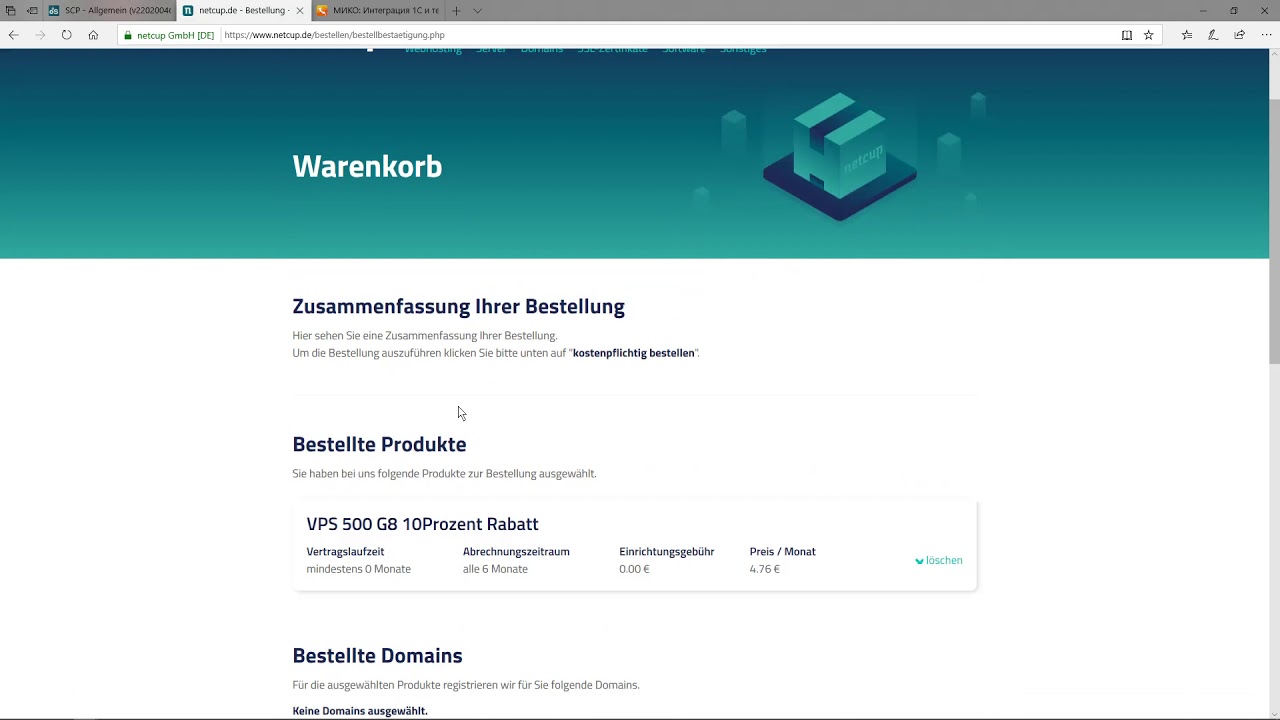Click the page vertical scrollbar thumb
The image size is (1280, 720).
point(1274,232)
